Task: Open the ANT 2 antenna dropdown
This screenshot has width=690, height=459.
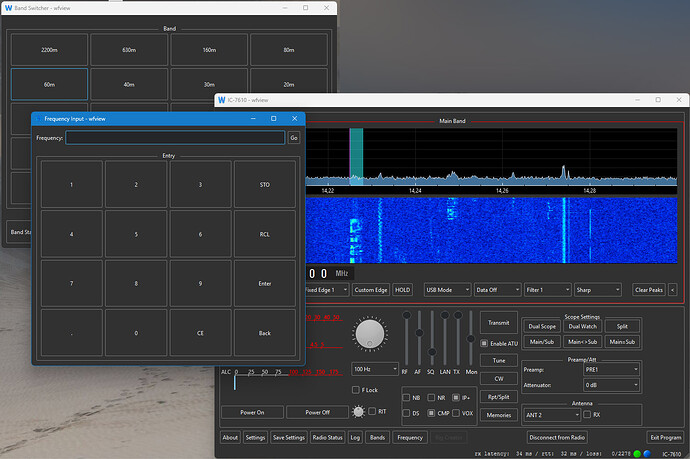Action: (x=552, y=415)
